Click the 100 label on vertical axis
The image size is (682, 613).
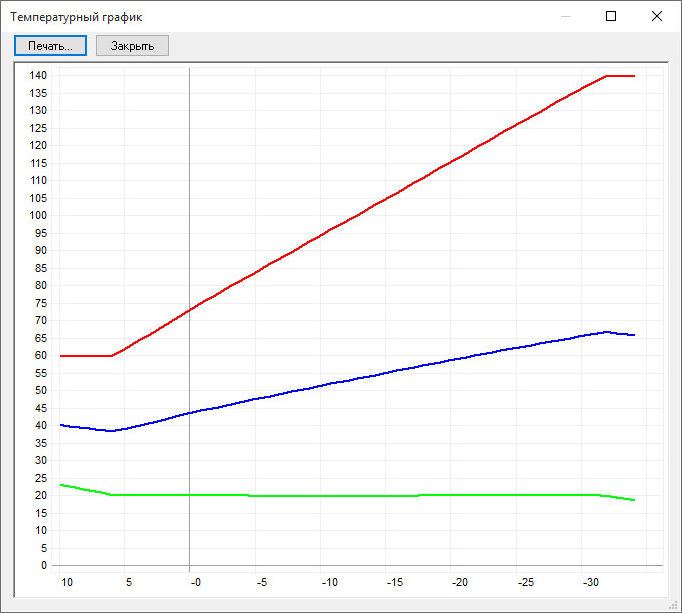[x=38, y=215]
